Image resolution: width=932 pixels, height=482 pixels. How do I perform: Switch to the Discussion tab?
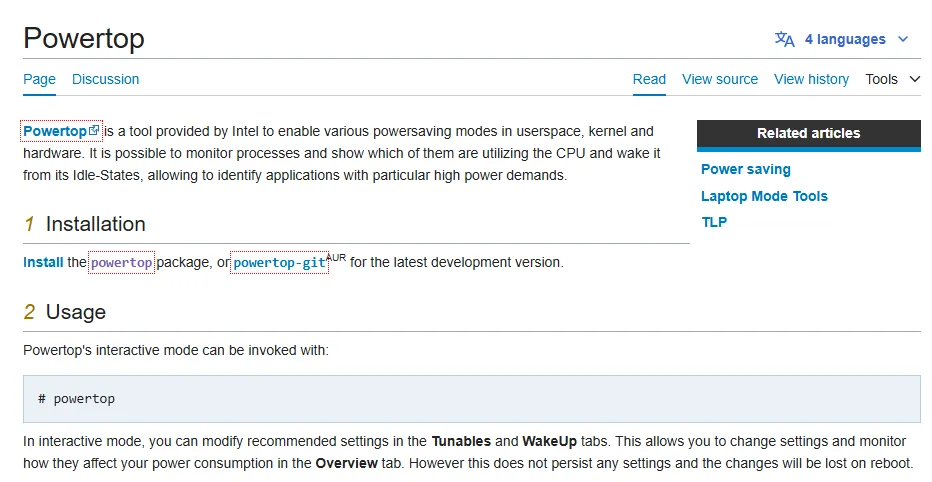click(105, 79)
